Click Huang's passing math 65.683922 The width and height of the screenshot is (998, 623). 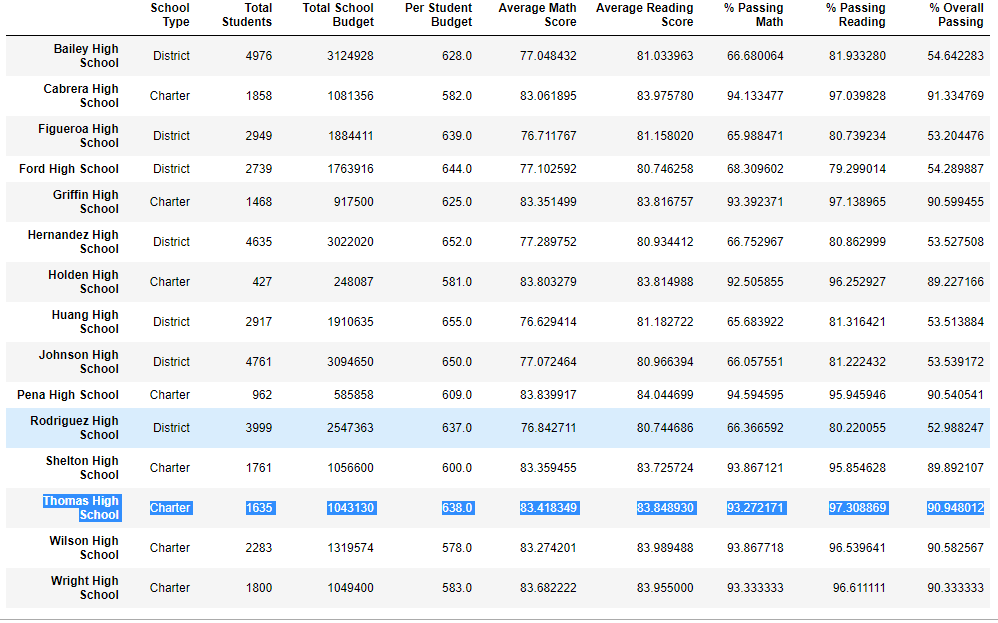pos(756,322)
